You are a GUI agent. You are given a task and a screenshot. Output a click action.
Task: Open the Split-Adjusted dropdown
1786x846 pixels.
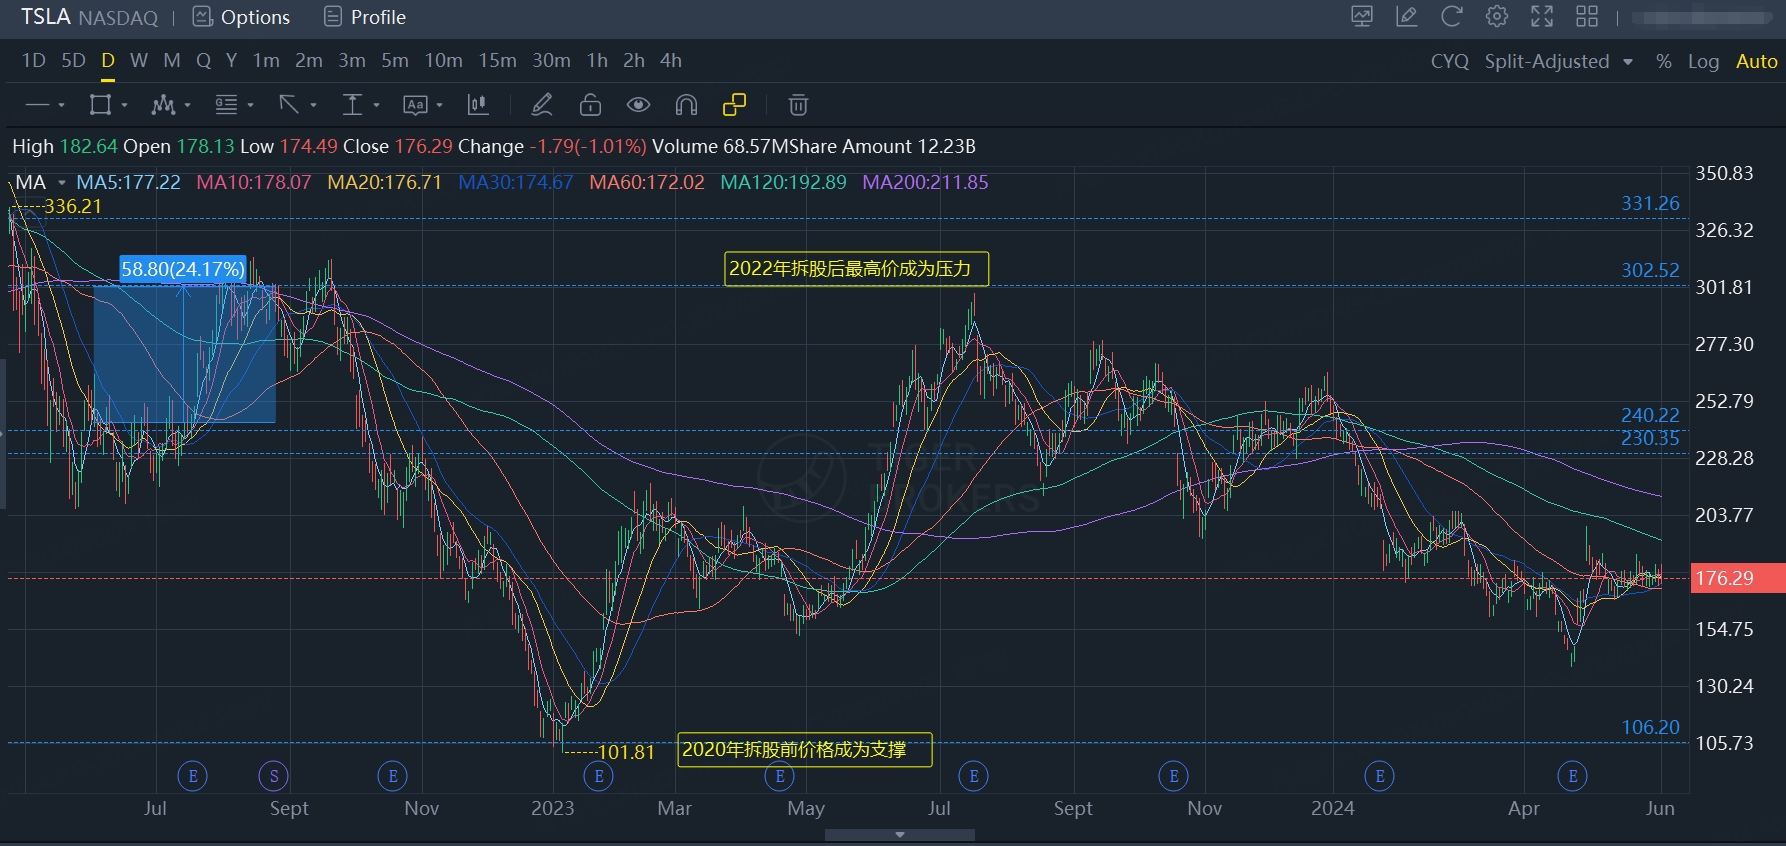point(1558,61)
